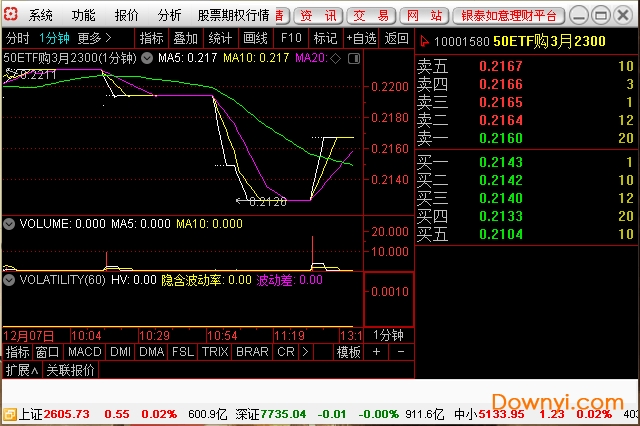Click 窗口 tab in bottom bar
The image size is (640, 426).
click(x=47, y=352)
